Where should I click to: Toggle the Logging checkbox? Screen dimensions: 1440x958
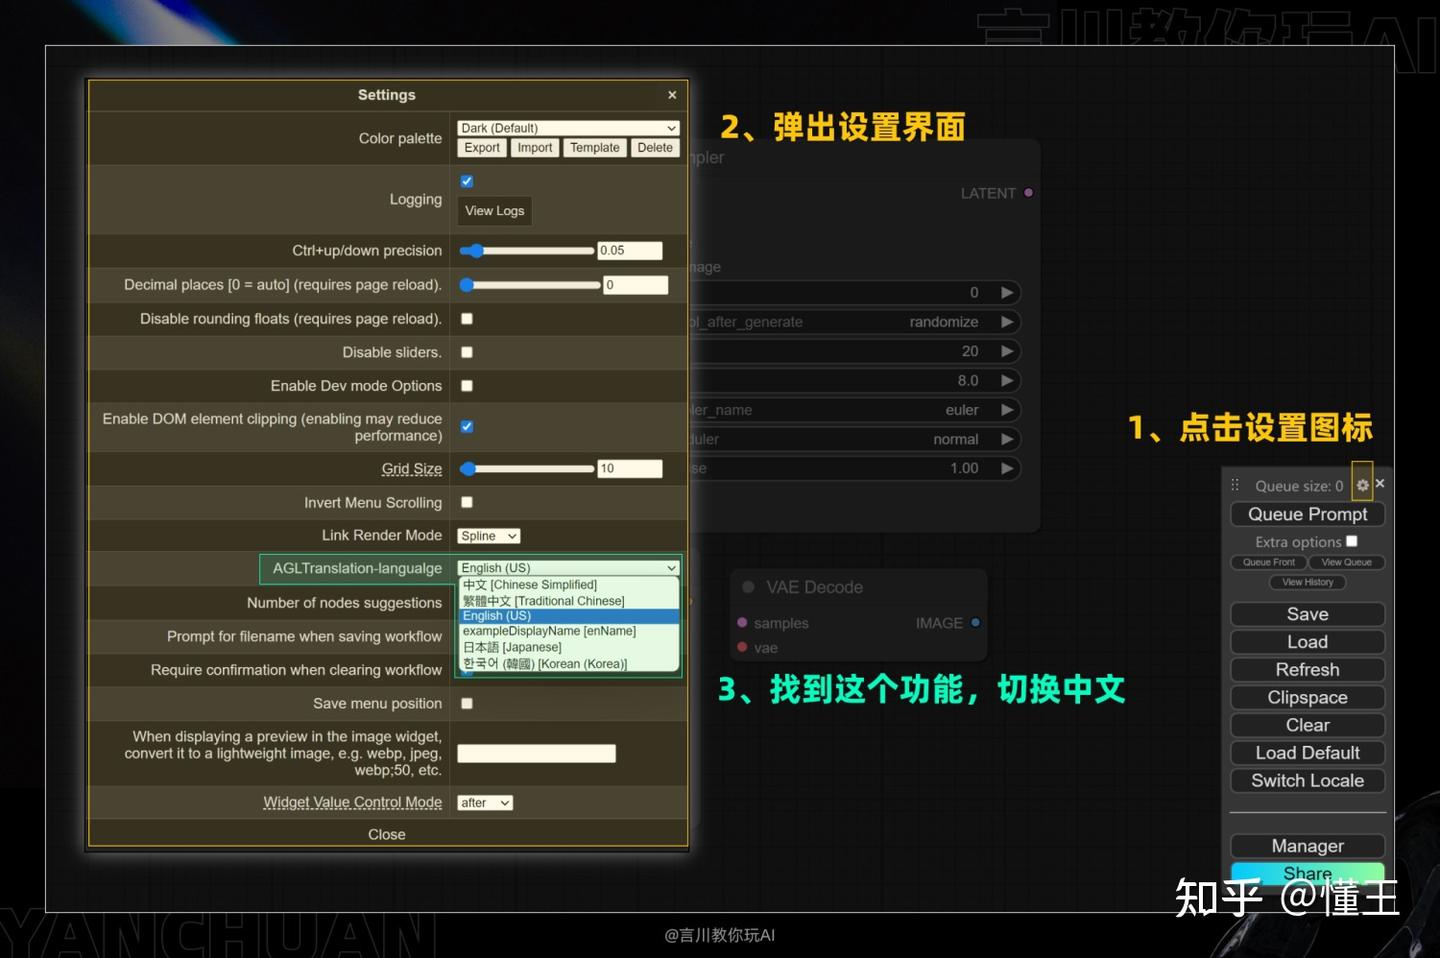tap(467, 181)
